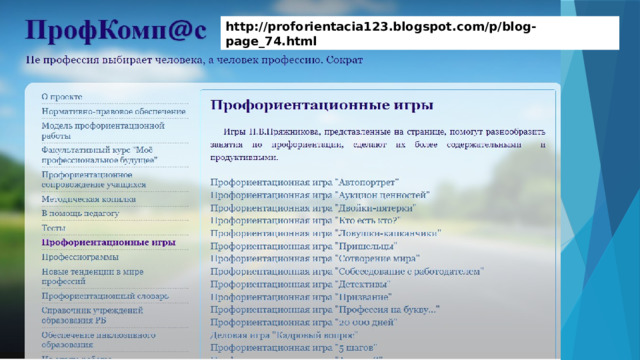
Task: Open game link 'Детективы'
Action: [x=300, y=284]
